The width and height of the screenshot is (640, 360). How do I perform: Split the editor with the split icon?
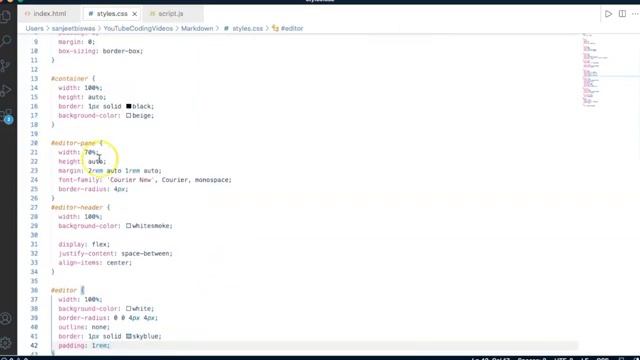pos(622,14)
